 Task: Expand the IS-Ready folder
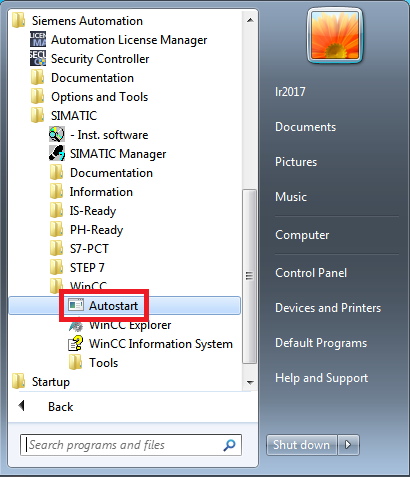83,211
